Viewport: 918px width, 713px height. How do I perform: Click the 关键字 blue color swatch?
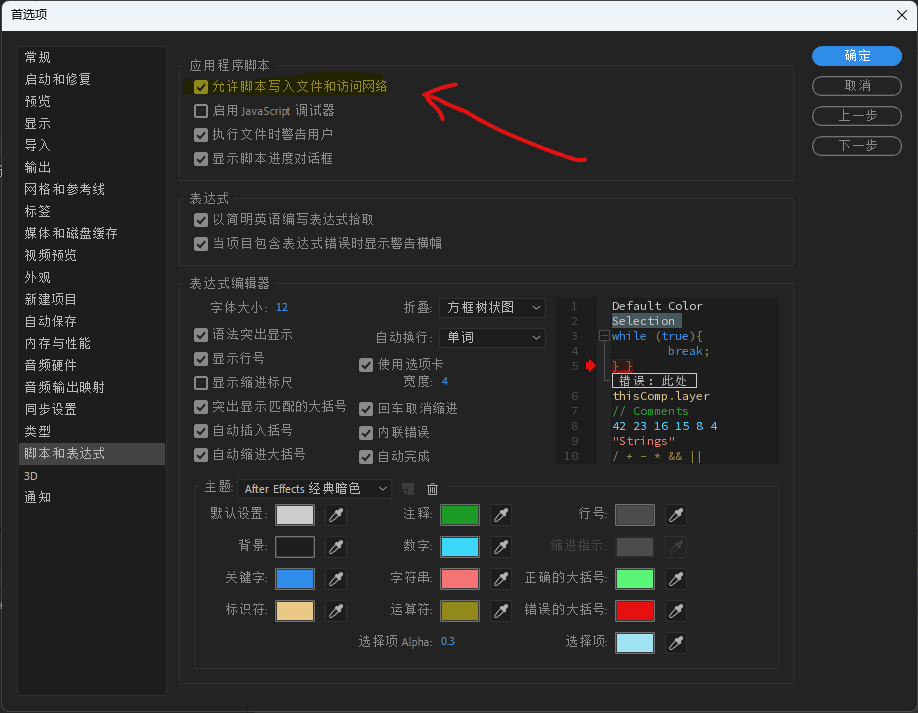pyautogui.click(x=294, y=578)
